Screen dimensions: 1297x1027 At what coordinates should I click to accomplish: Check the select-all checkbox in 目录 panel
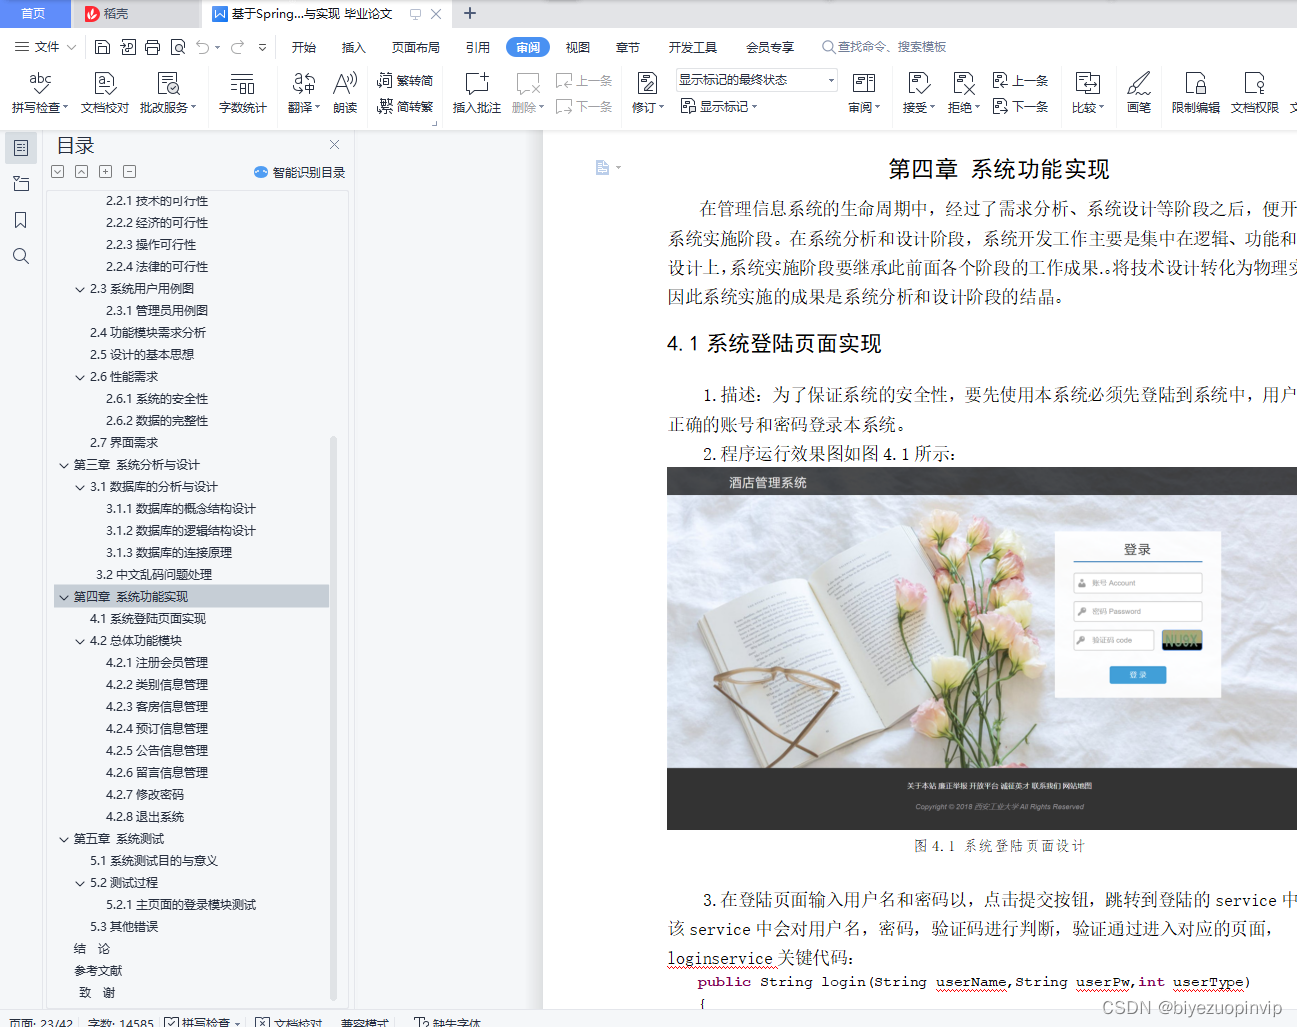coord(57,171)
